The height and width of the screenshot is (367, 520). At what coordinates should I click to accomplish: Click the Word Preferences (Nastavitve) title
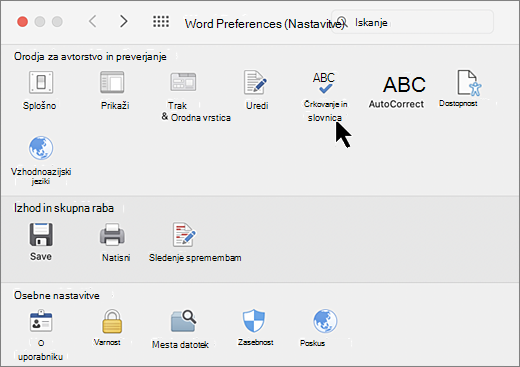tap(265, 24)
